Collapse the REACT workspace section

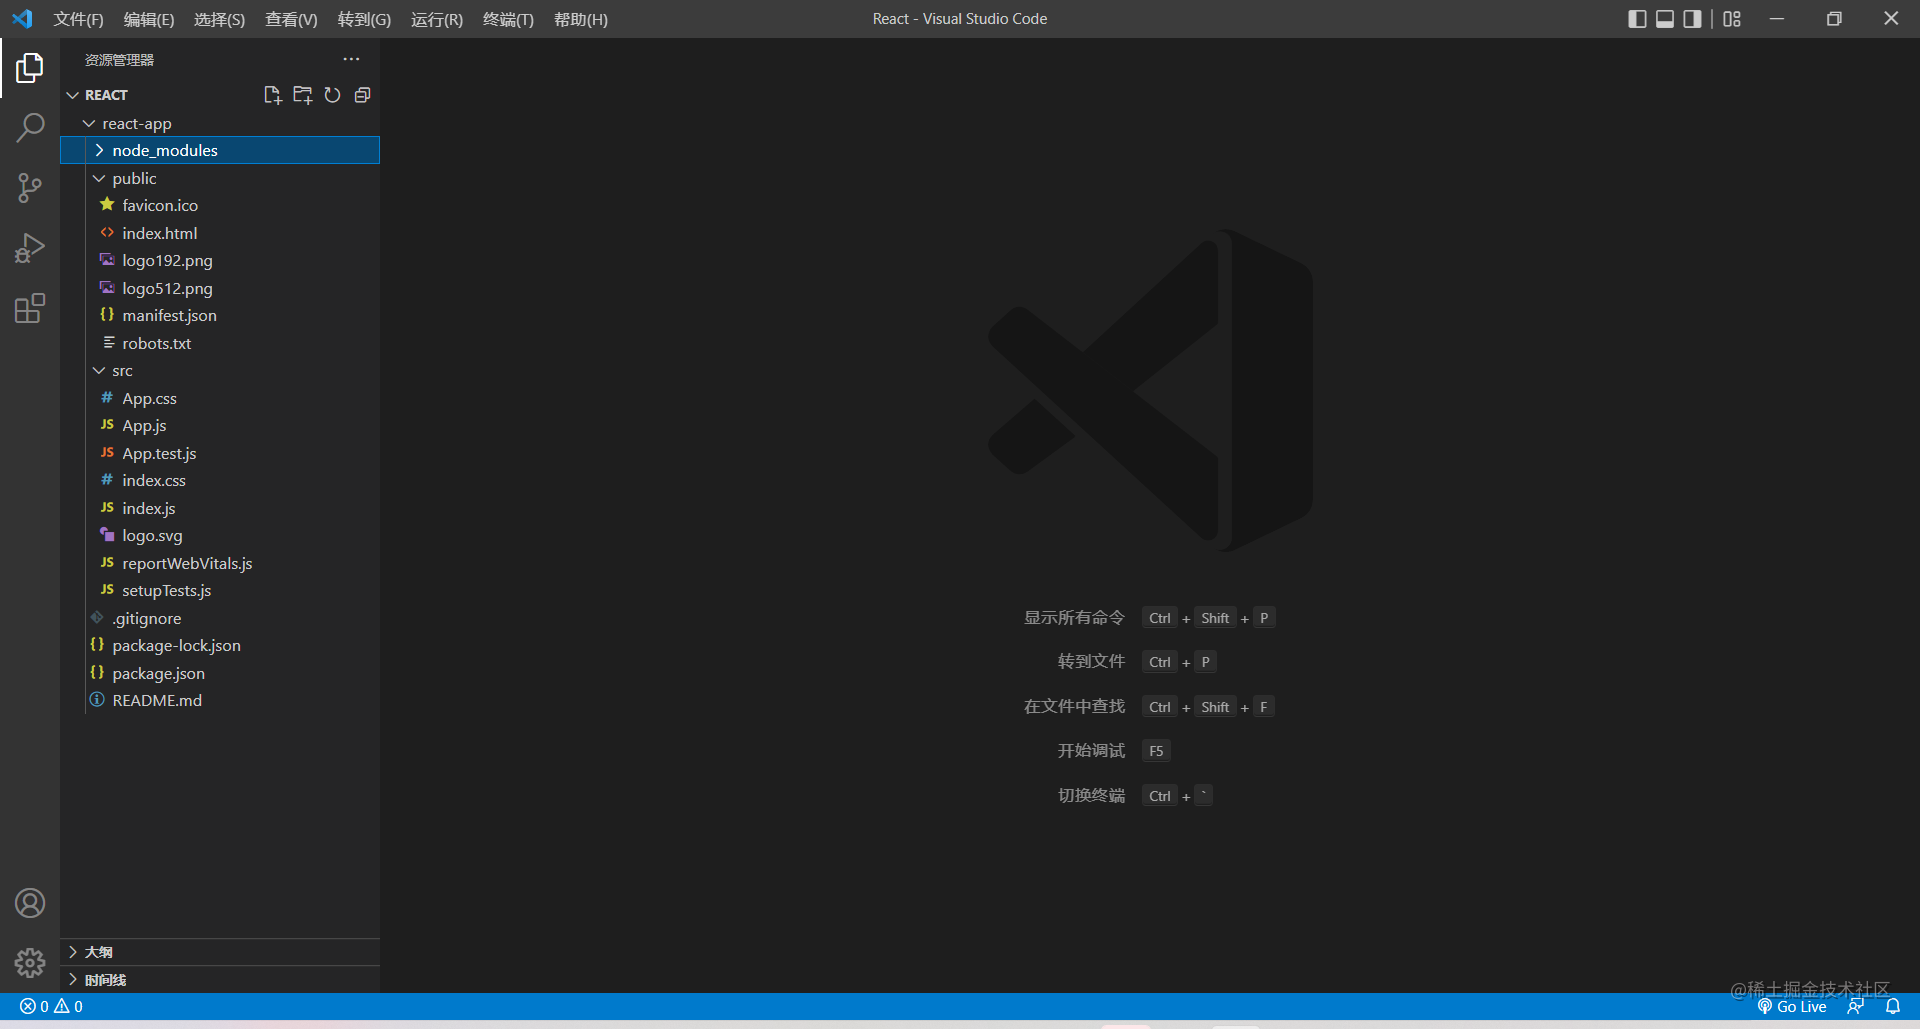[107, 95]
